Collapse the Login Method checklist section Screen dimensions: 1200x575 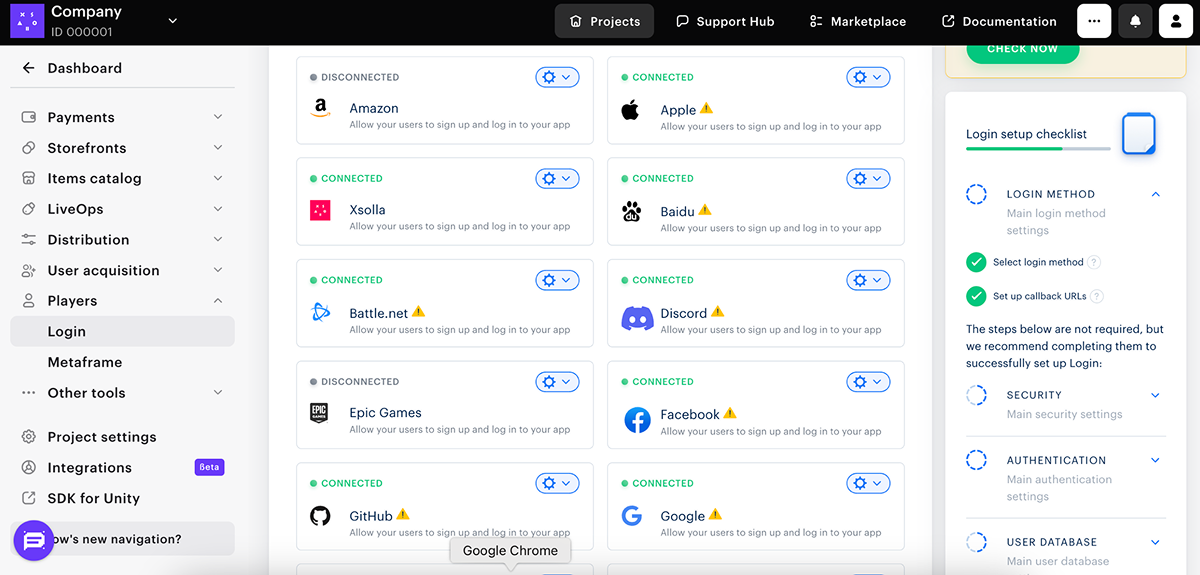tap(1155, 194)
